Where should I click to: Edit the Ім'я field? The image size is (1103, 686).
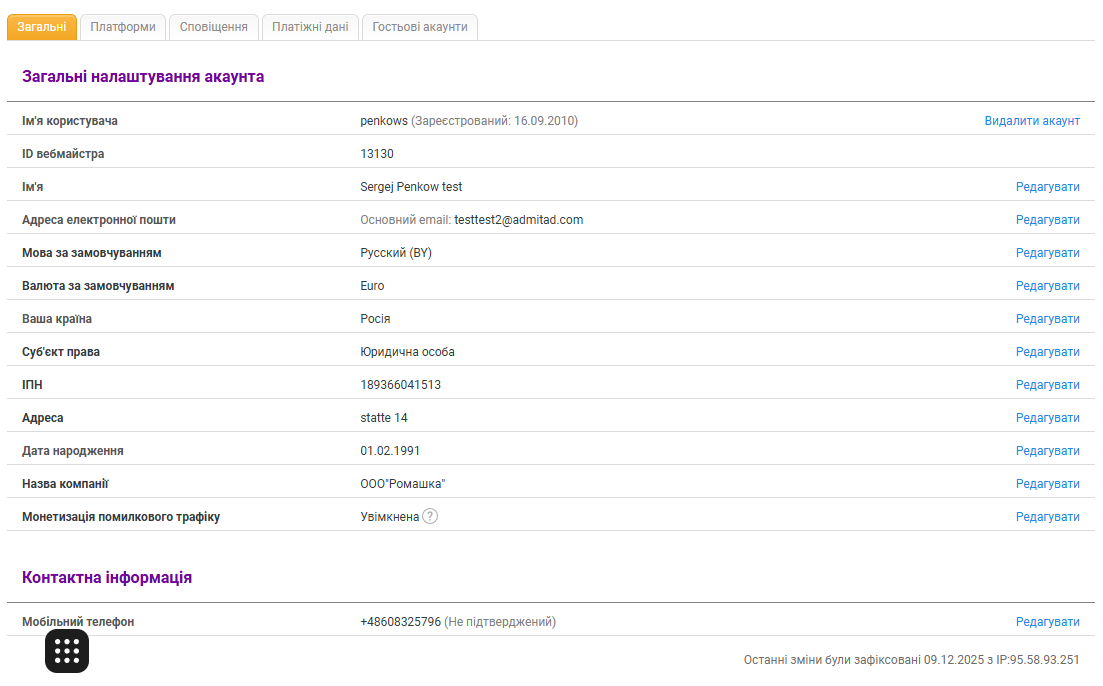[x=1047, y=187]
